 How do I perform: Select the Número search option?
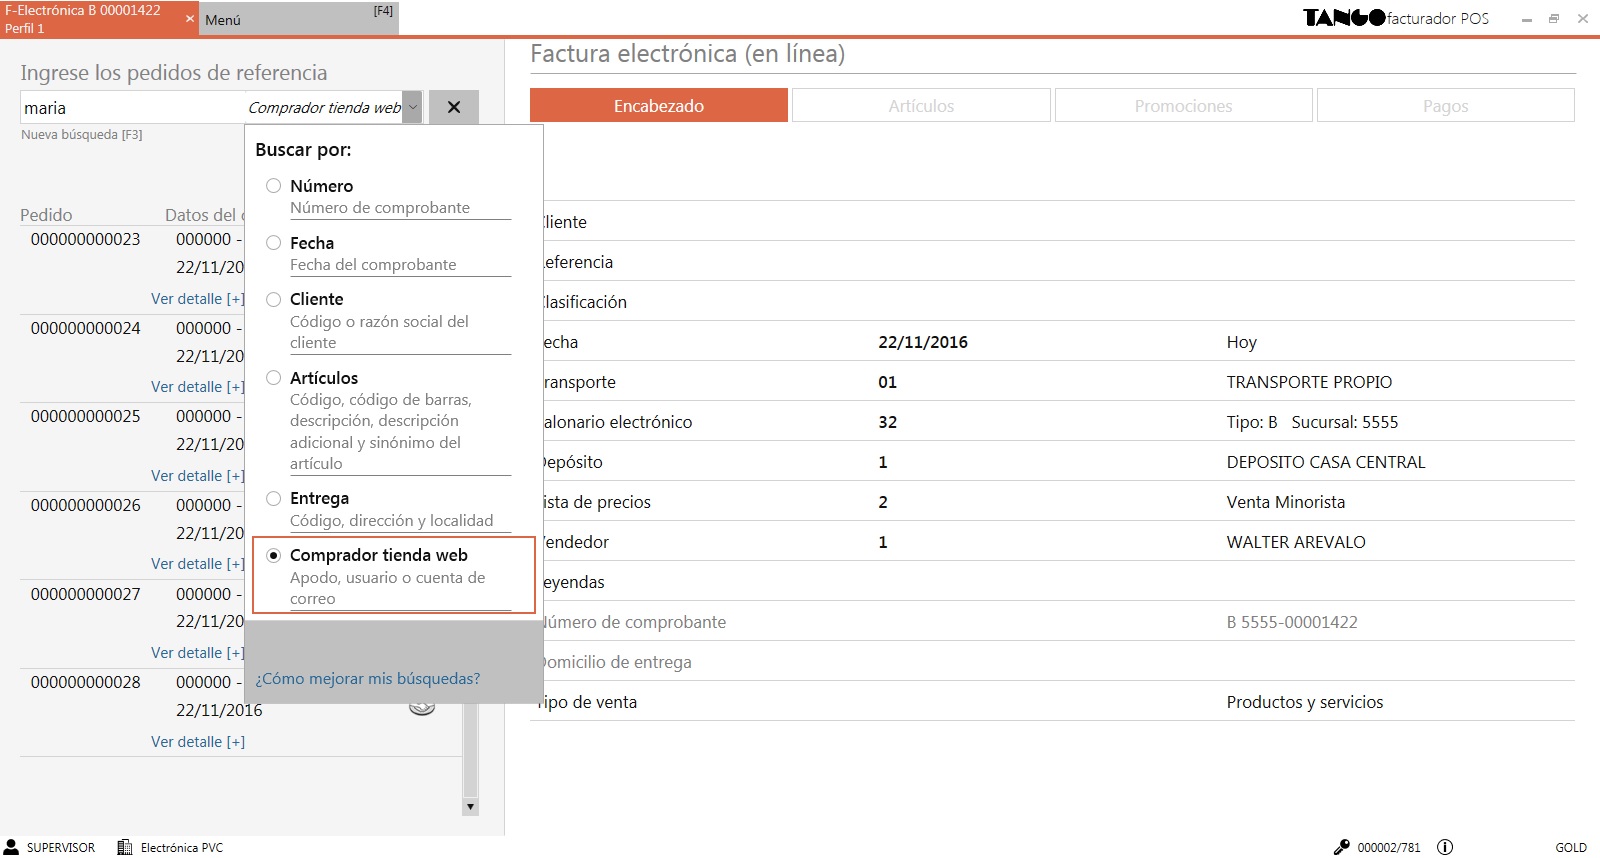click(273, 186)
